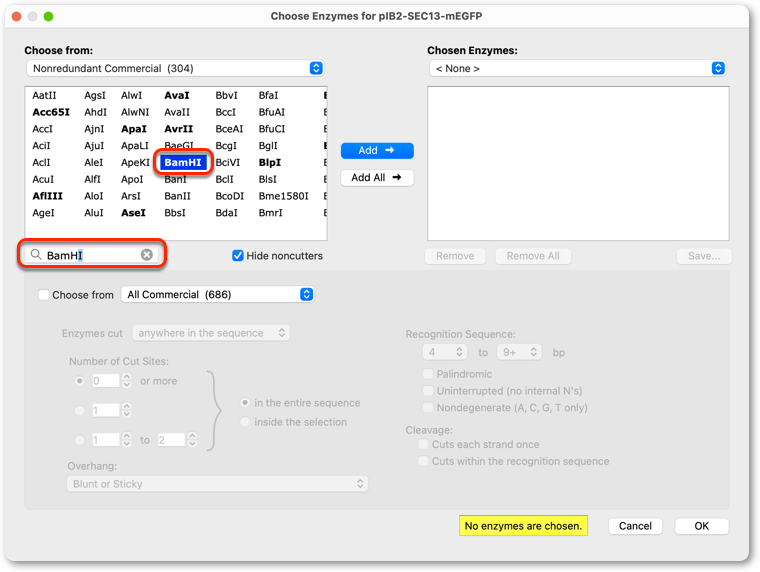Click the BamHI search field
The height and width of the screenshot is (572, 760).
click(92, 254)
